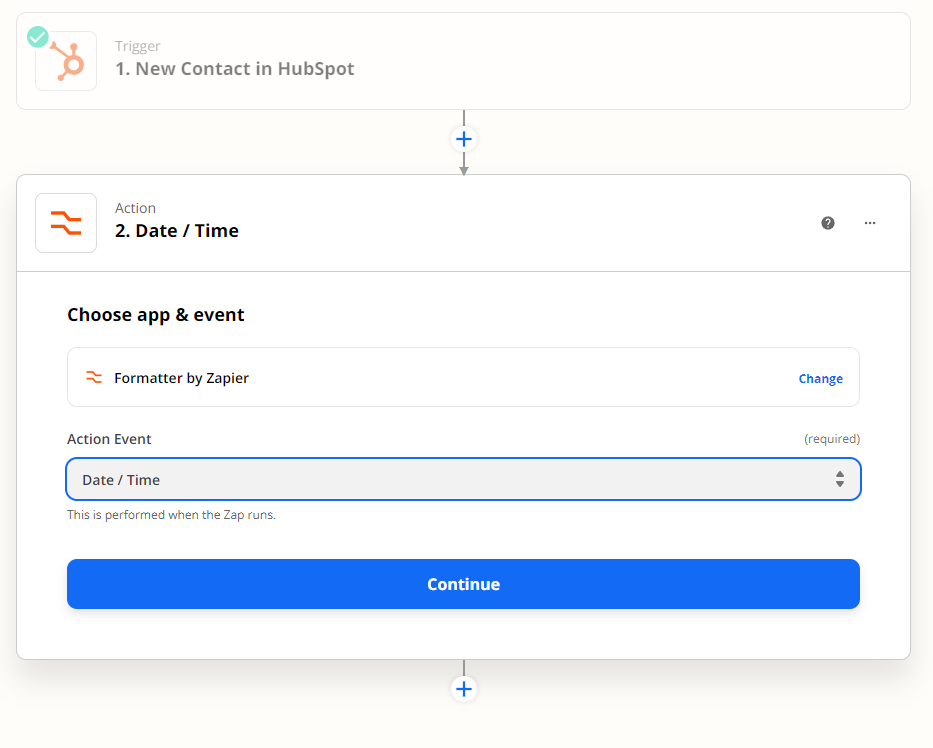Viewport: 933px width, 748px height.
Task: Collapse the 2. Date / Time action header
Action: pos(464,223)
